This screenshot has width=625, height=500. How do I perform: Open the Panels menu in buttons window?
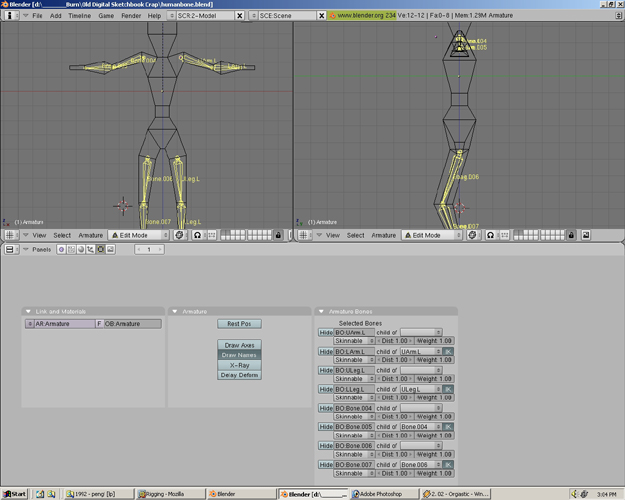pos(41,250)
